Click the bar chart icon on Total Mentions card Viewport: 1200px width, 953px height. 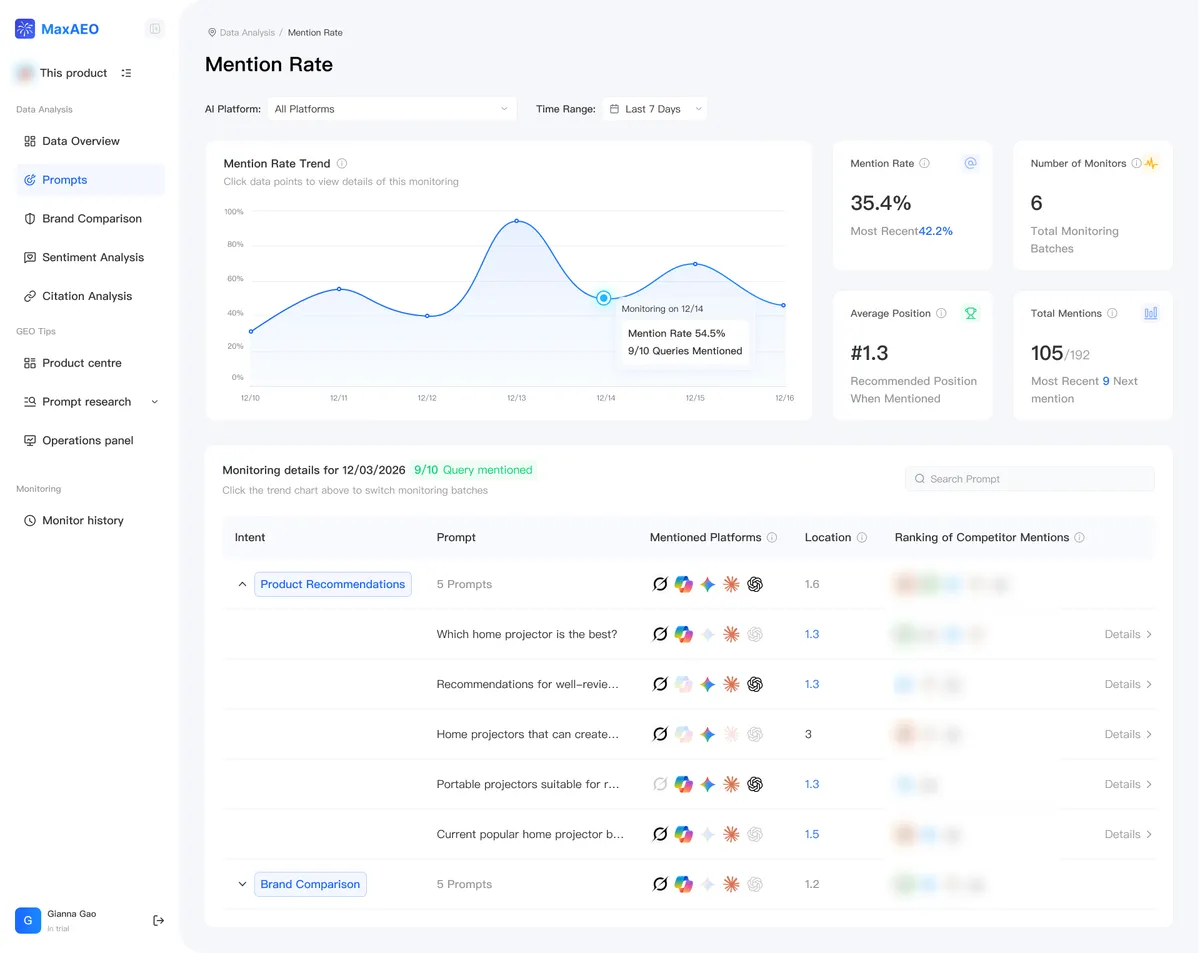tap(1151, 313)
